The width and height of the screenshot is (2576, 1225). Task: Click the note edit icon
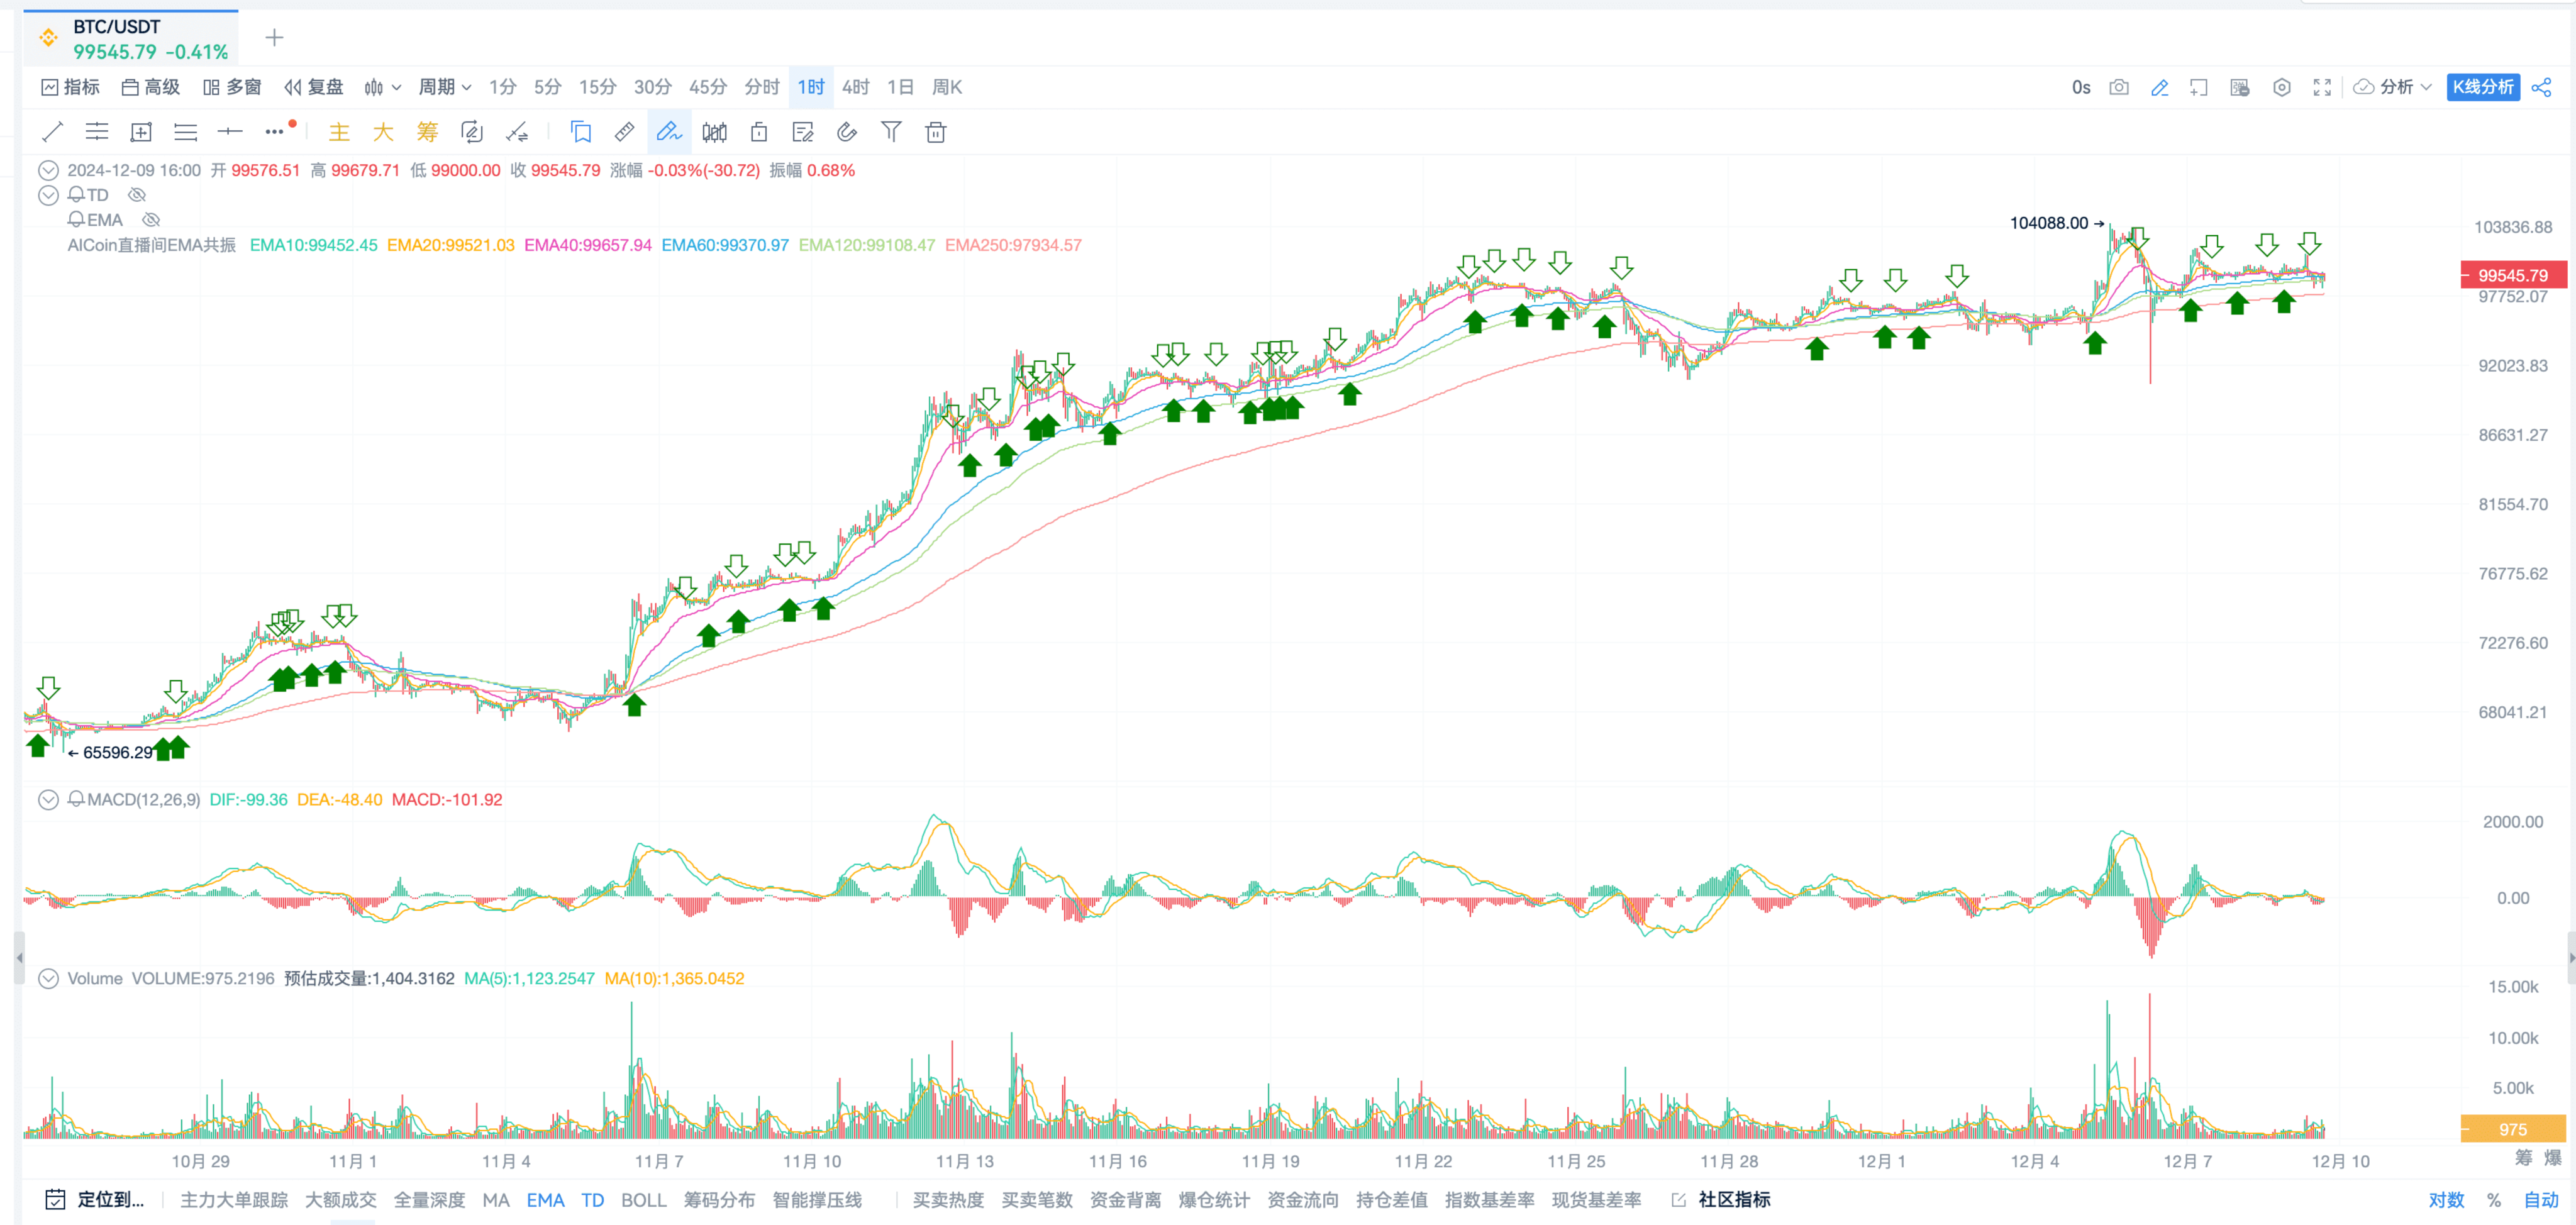pyautogui.click(x=803, y=132)
